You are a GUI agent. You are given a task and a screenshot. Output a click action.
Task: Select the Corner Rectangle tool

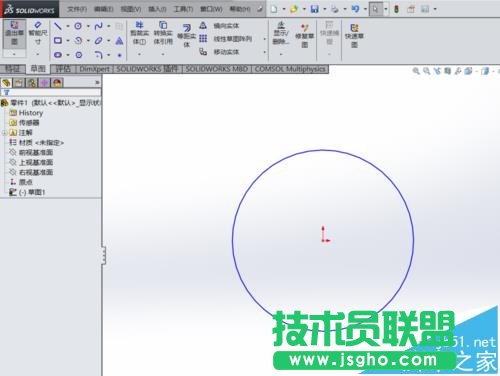coord(58,41)
